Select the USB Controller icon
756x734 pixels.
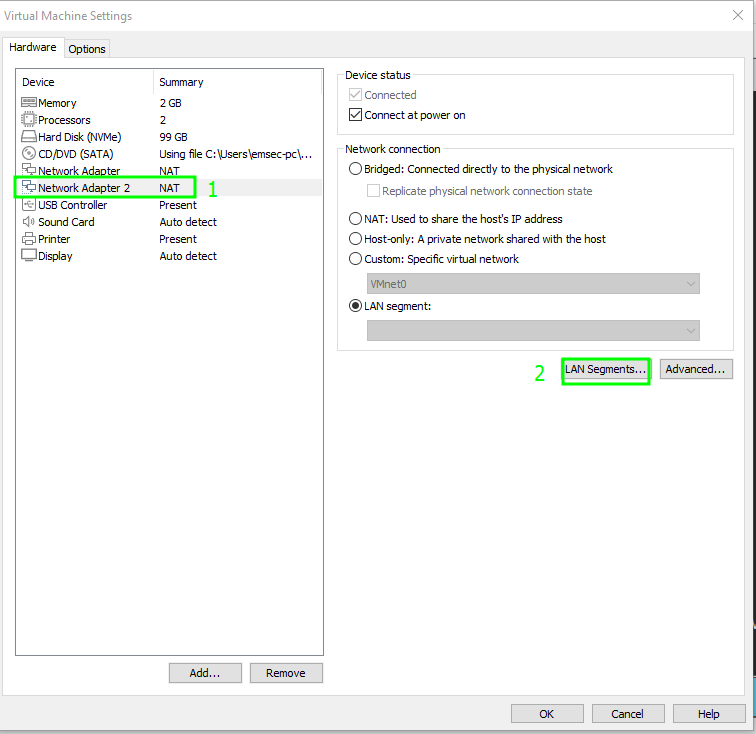29,205
